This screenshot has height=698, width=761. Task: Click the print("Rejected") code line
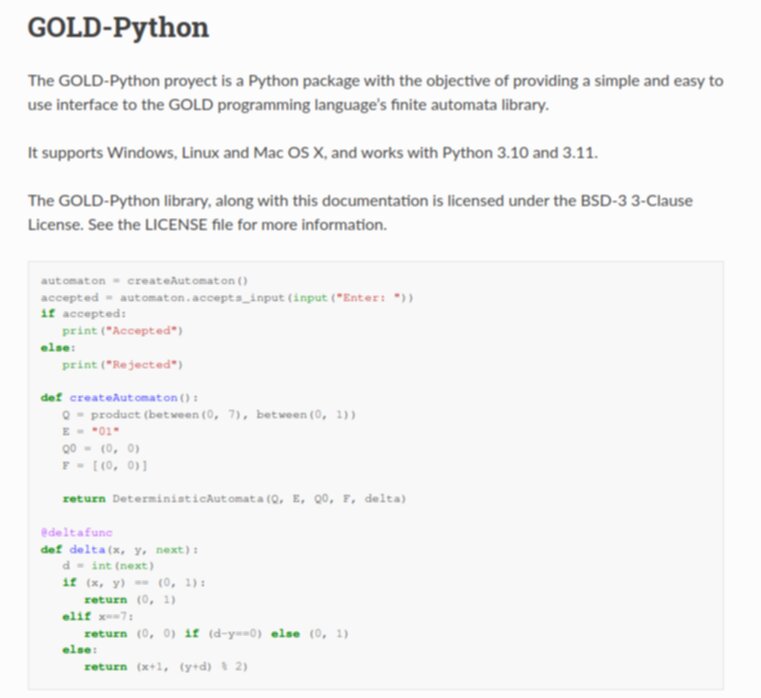pos(122,365)
